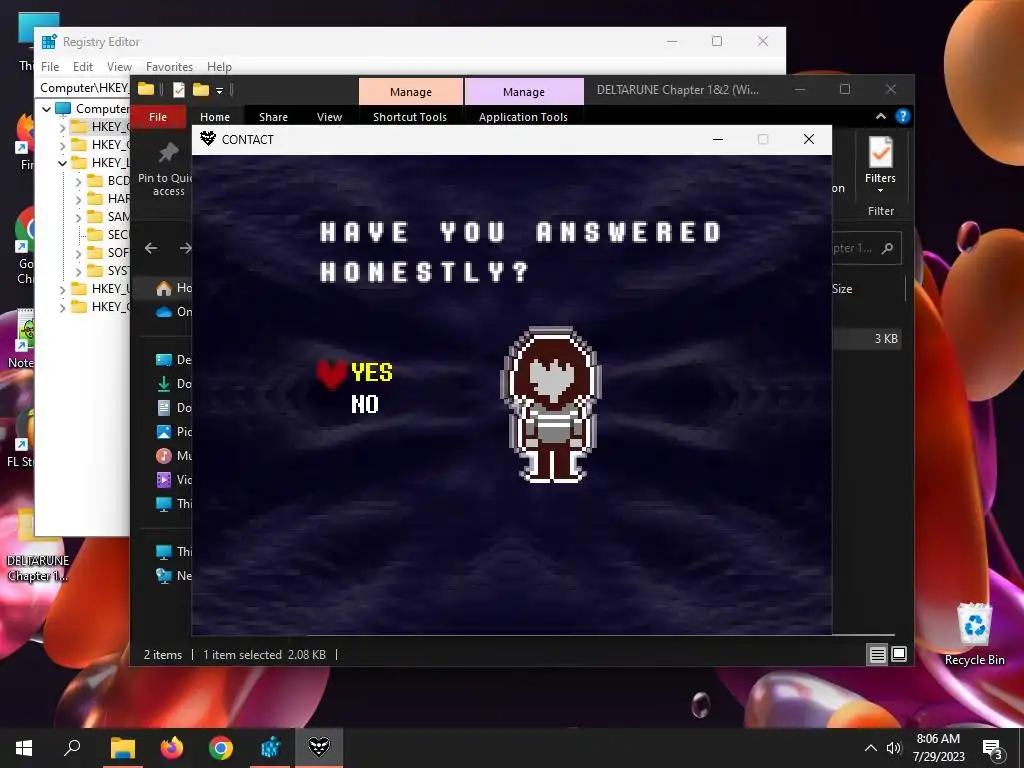Open the Application Tools tab
This screenshot has height=768, width=1024.
click(523, 117)
